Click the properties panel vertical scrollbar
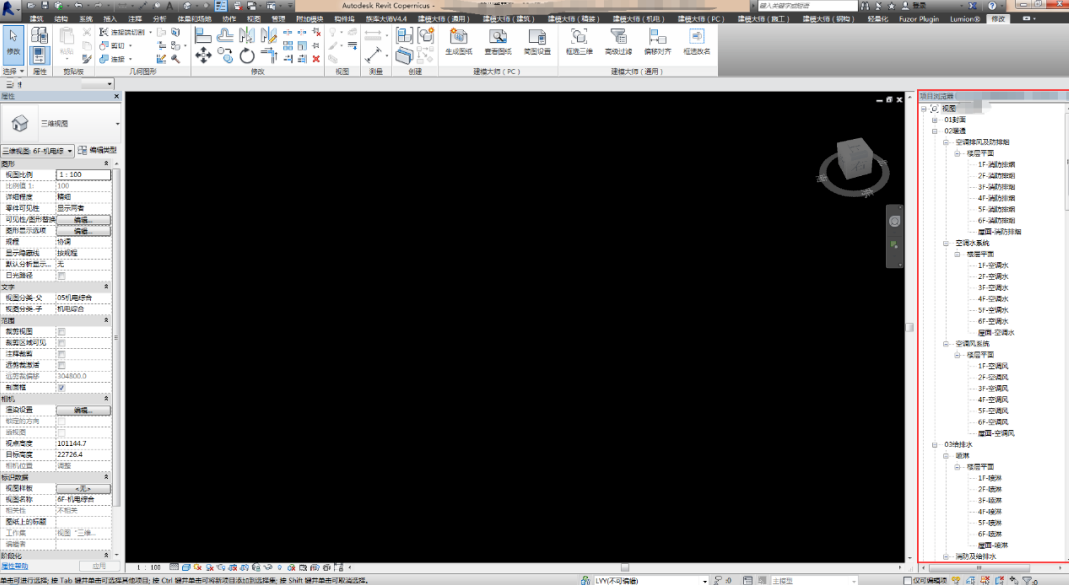Viewport: 1069px width, 585px height. [x=116, y=338]
